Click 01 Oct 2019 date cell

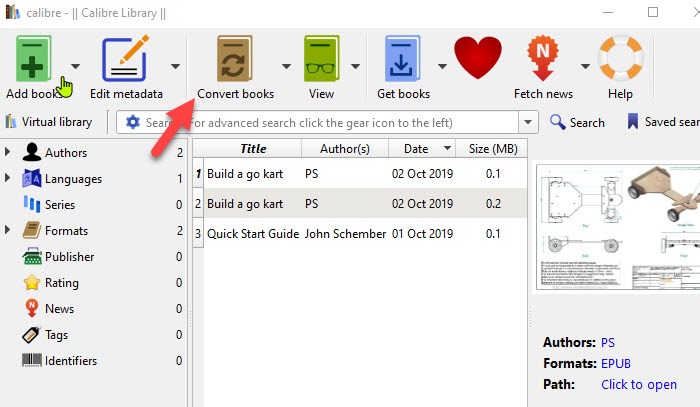coord(422,233)
